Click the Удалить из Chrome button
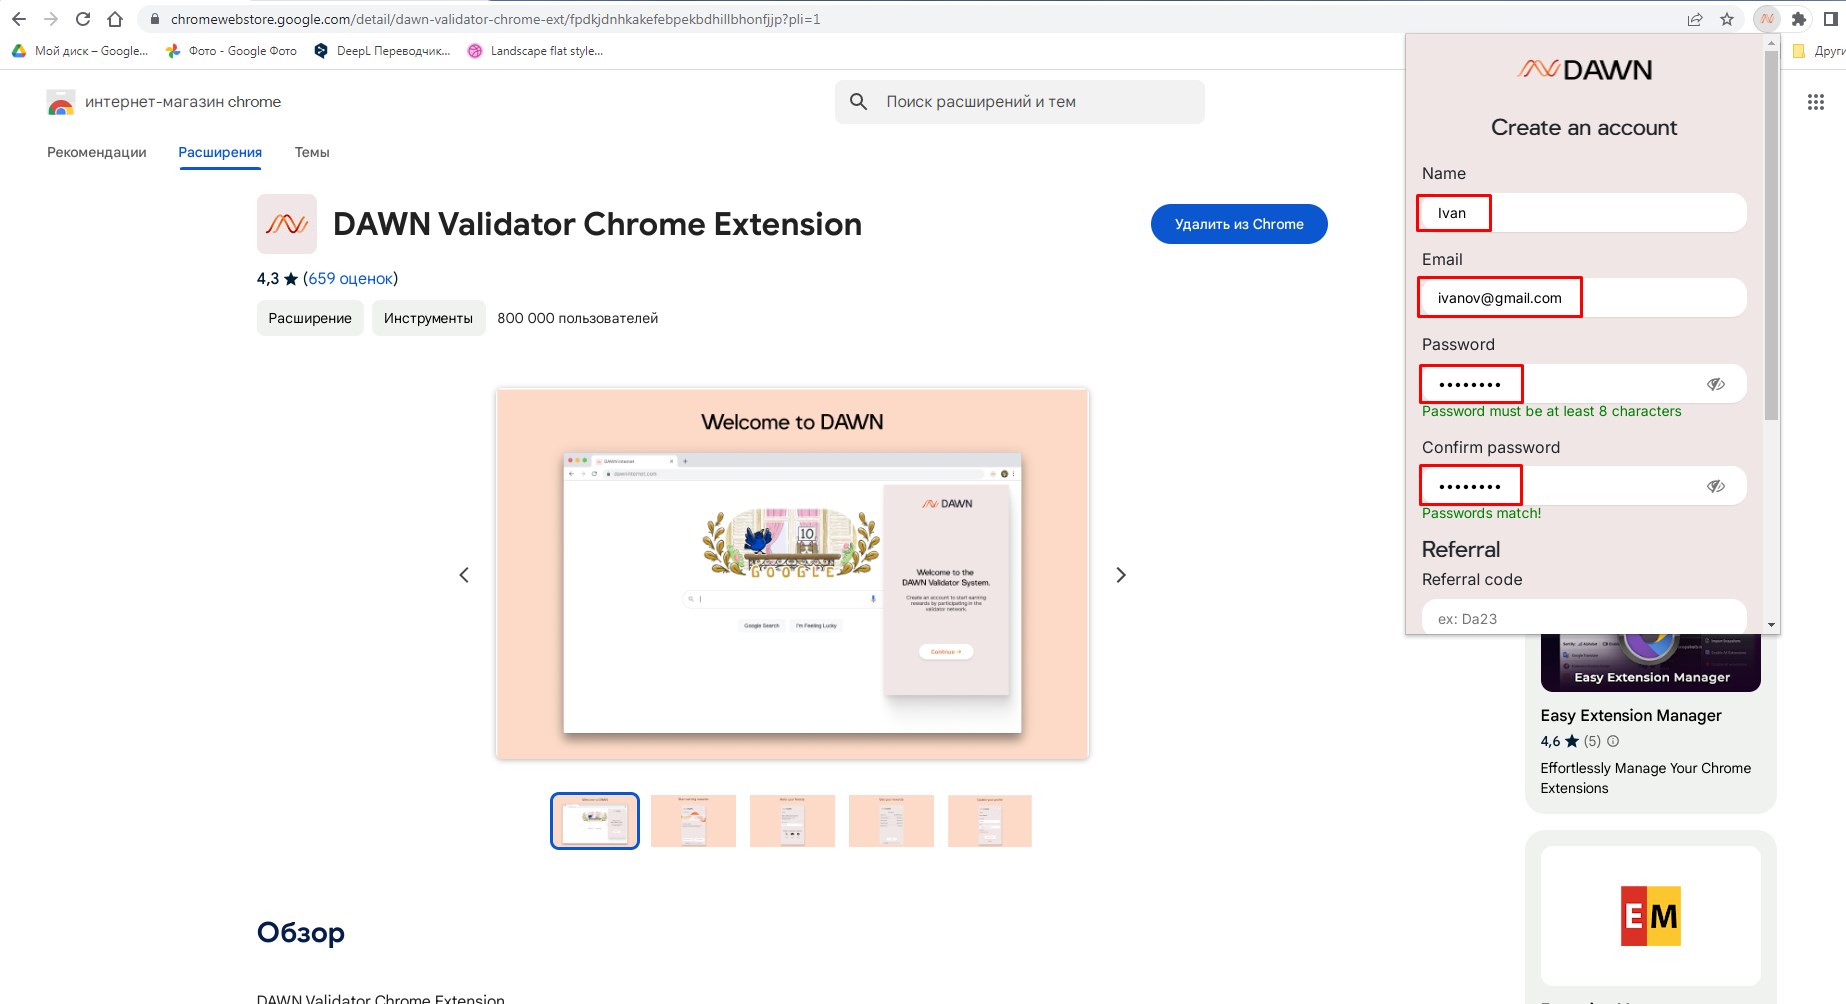The image size is (1846, 1004). click(x=1239, y=224)
